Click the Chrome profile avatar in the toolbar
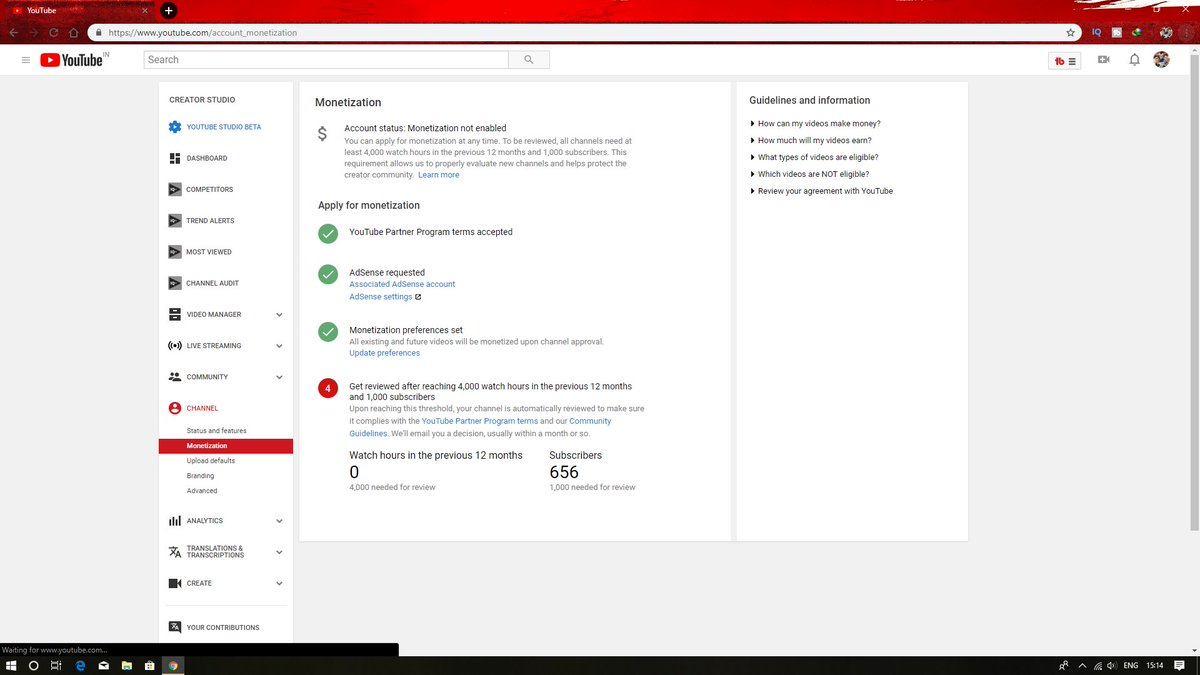This screenshot has width=1200, height=675. 1166,32
